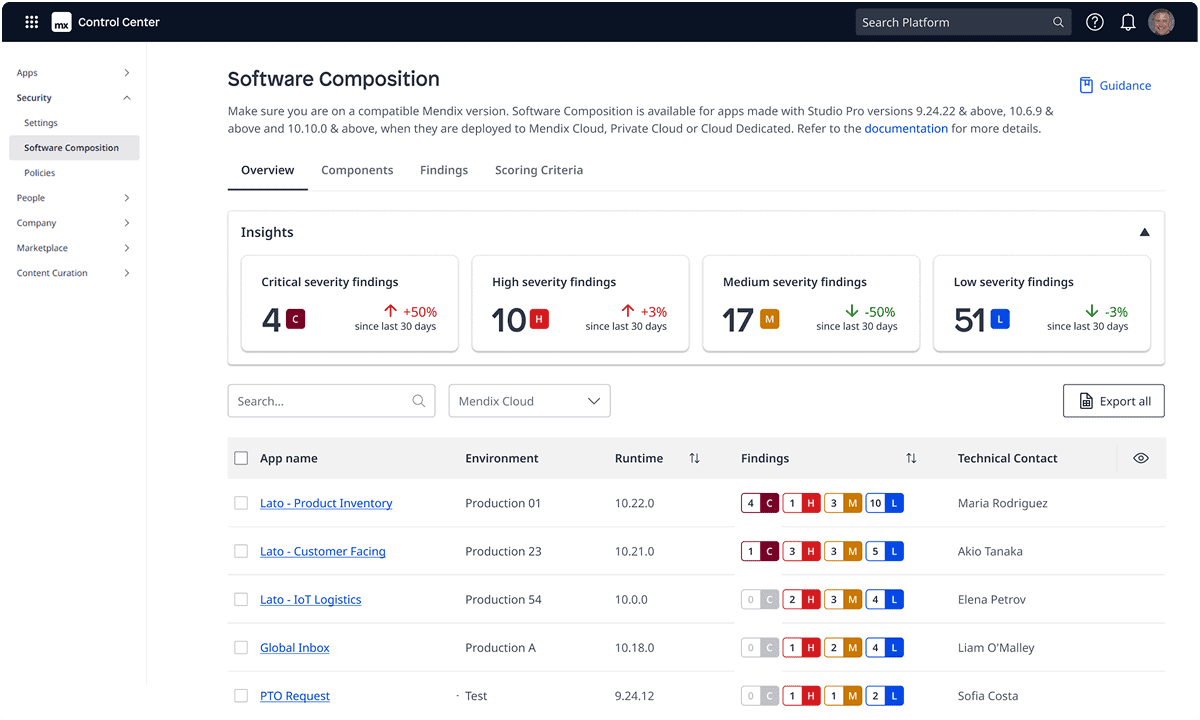Open Global Inbox app link
This screenshot has width=1200, height=720.
[295, 647]
